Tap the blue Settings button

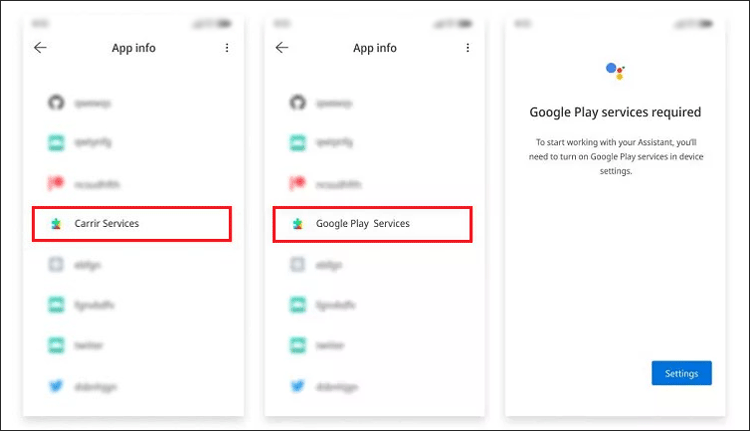(x=682, y=373)
